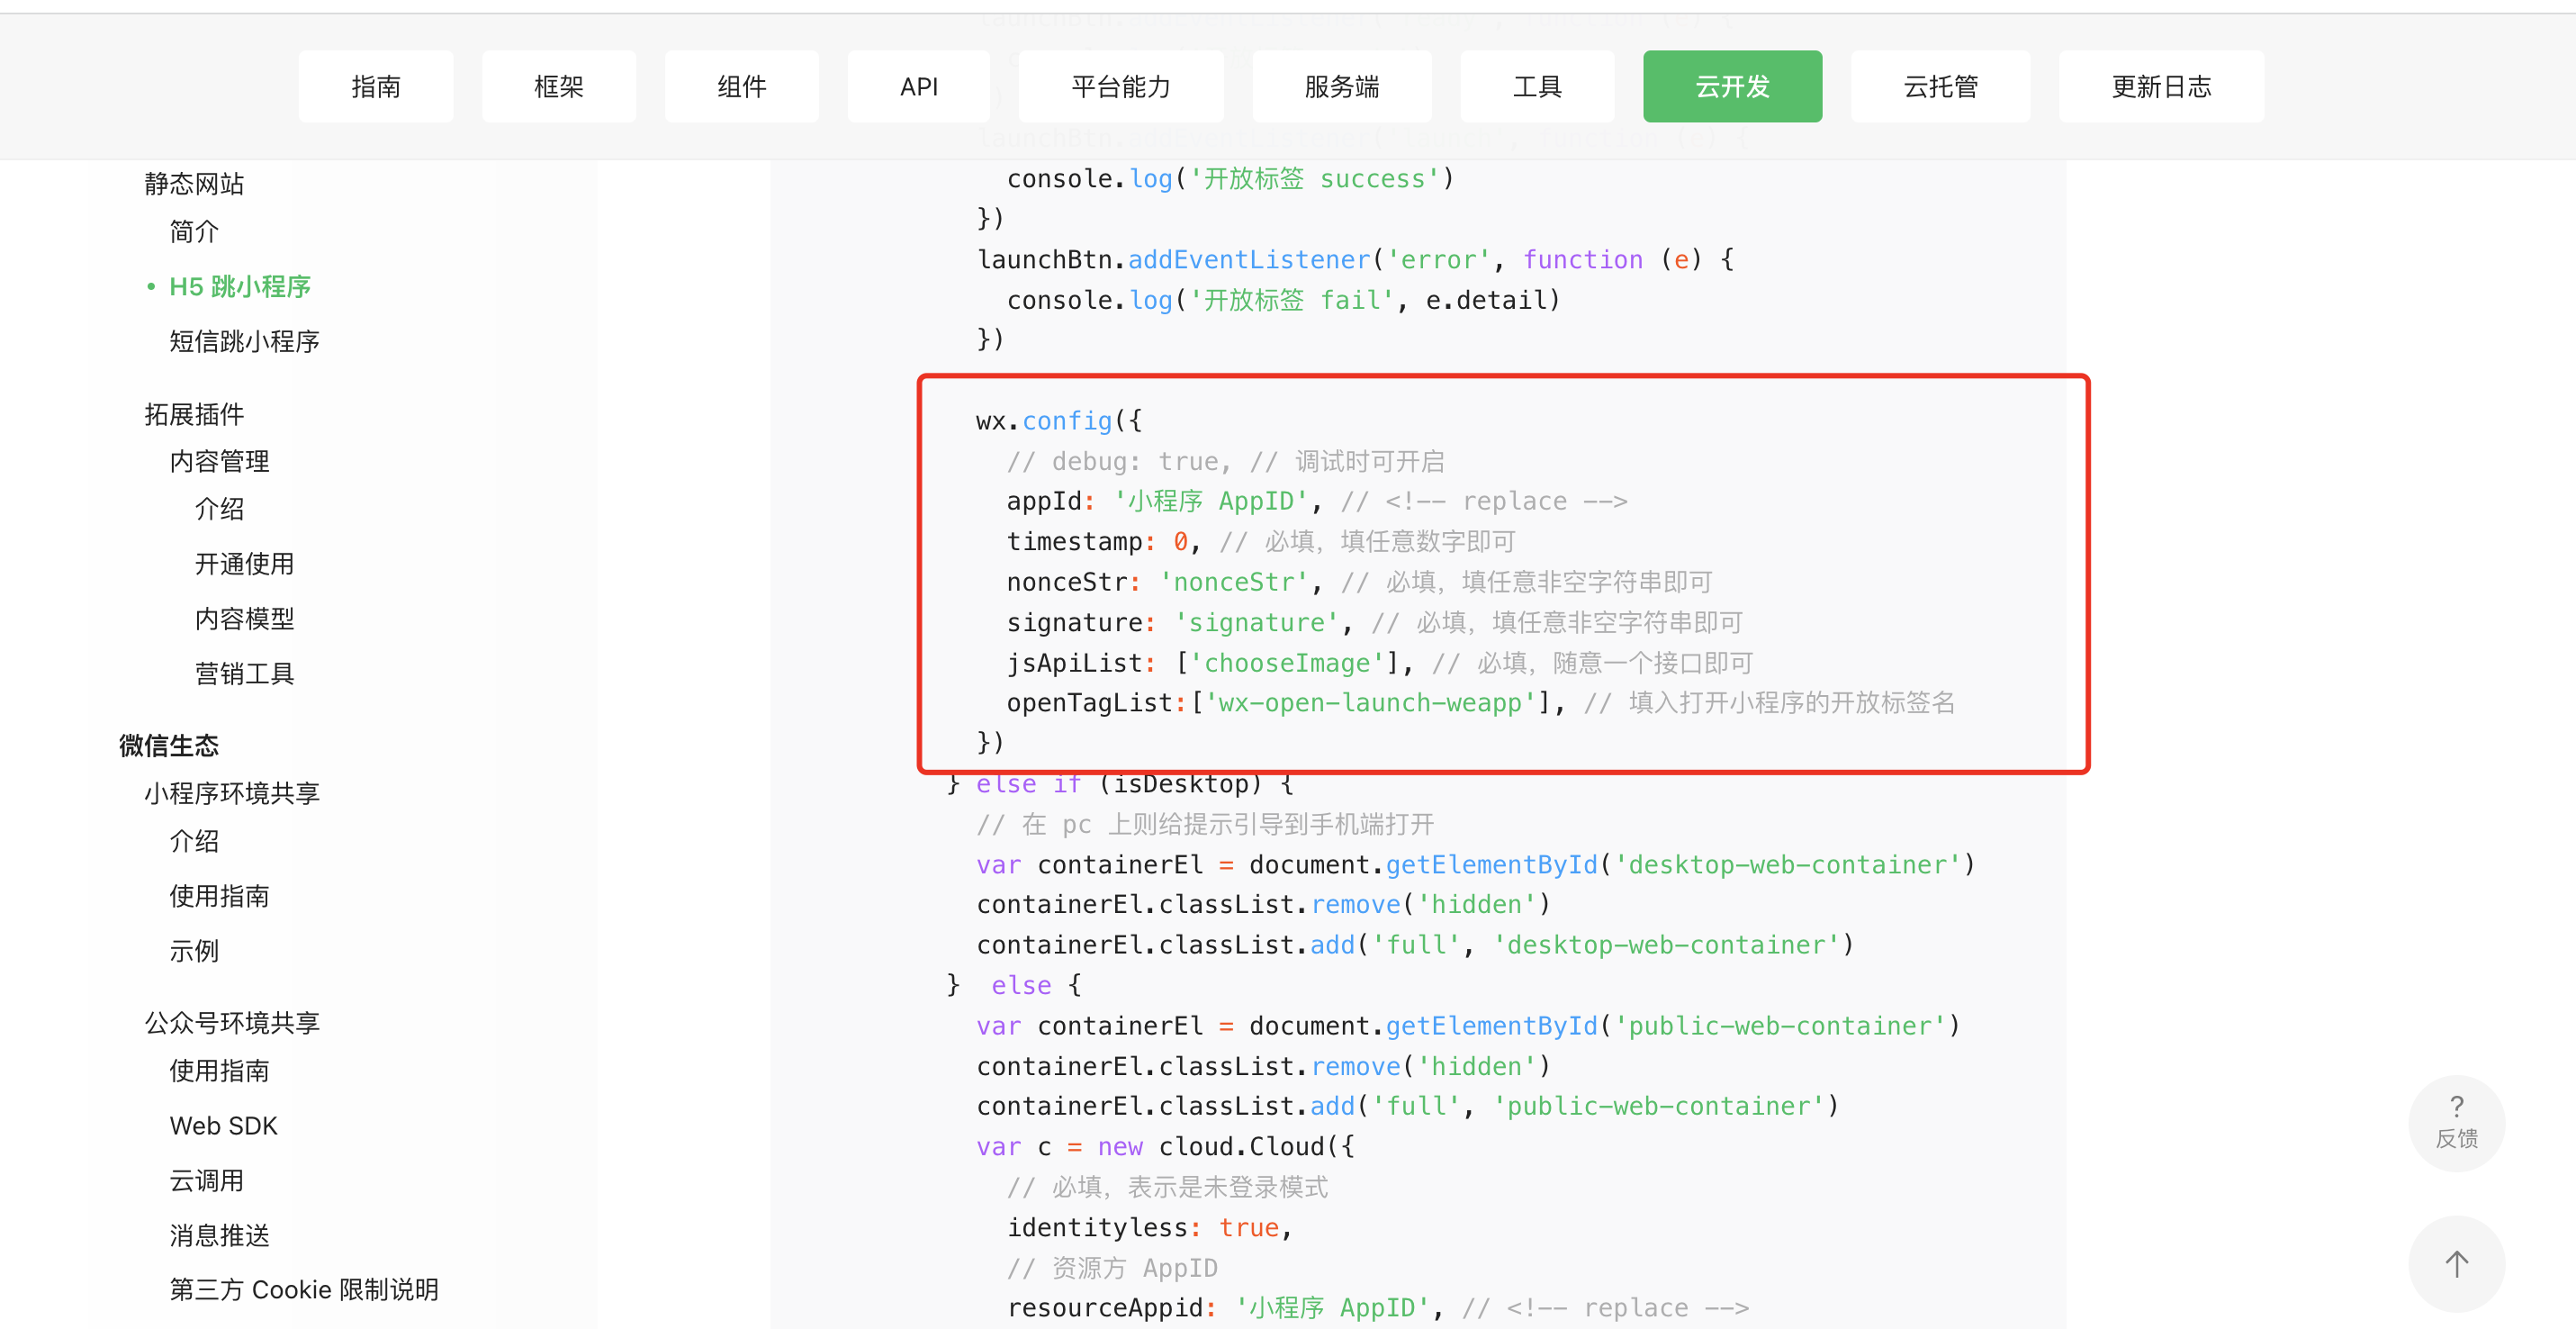Image resolution: width=2576 pixels, height=1329 pixels.
Task: Select the 组件 tab
Action: [741, 87]
